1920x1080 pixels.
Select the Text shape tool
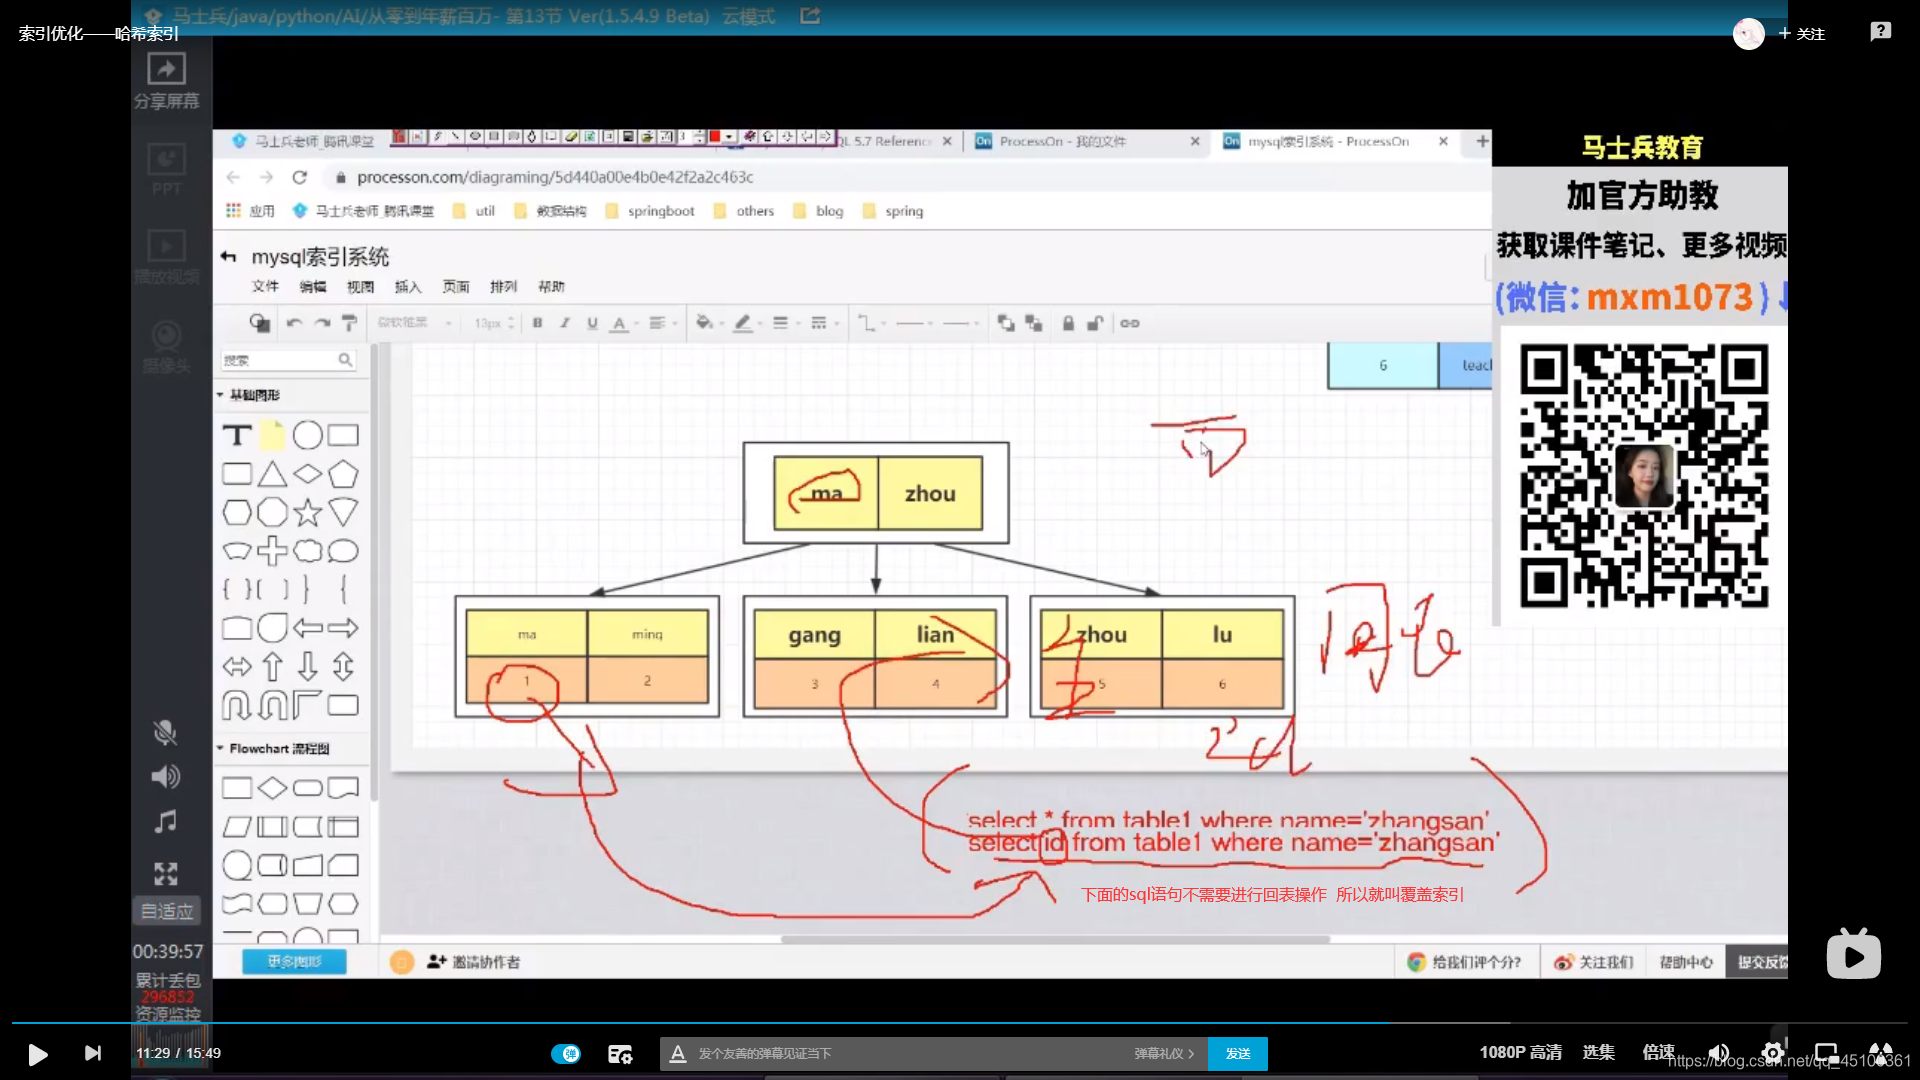pos(237,435)
